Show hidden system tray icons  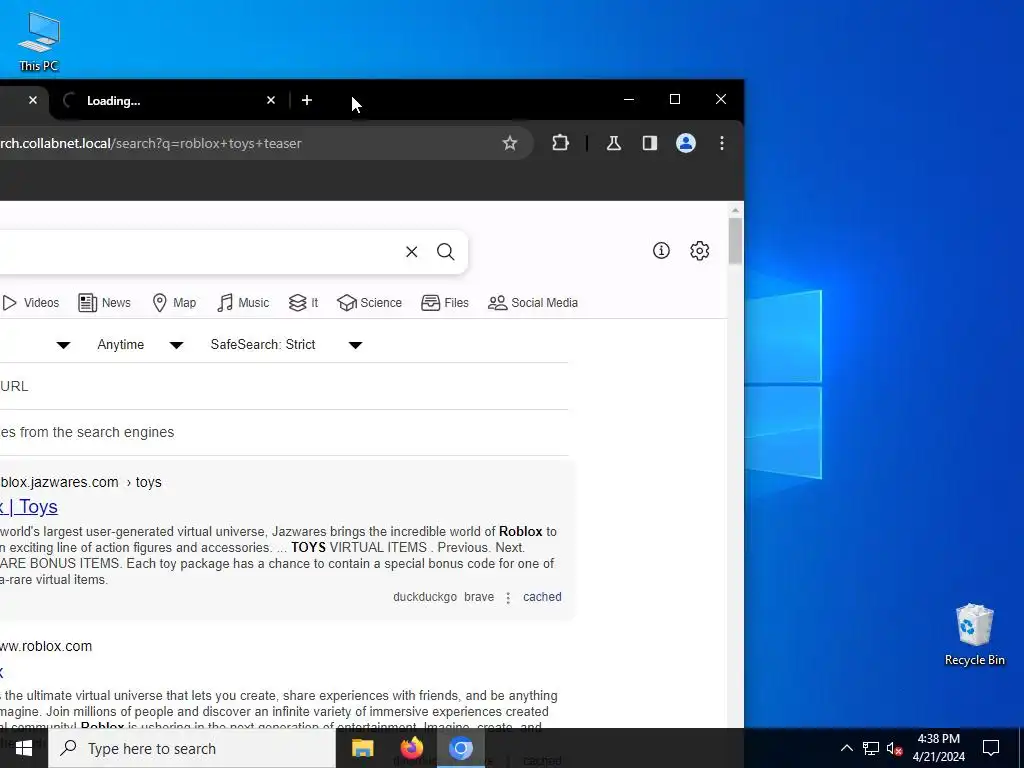coord(846,748)
